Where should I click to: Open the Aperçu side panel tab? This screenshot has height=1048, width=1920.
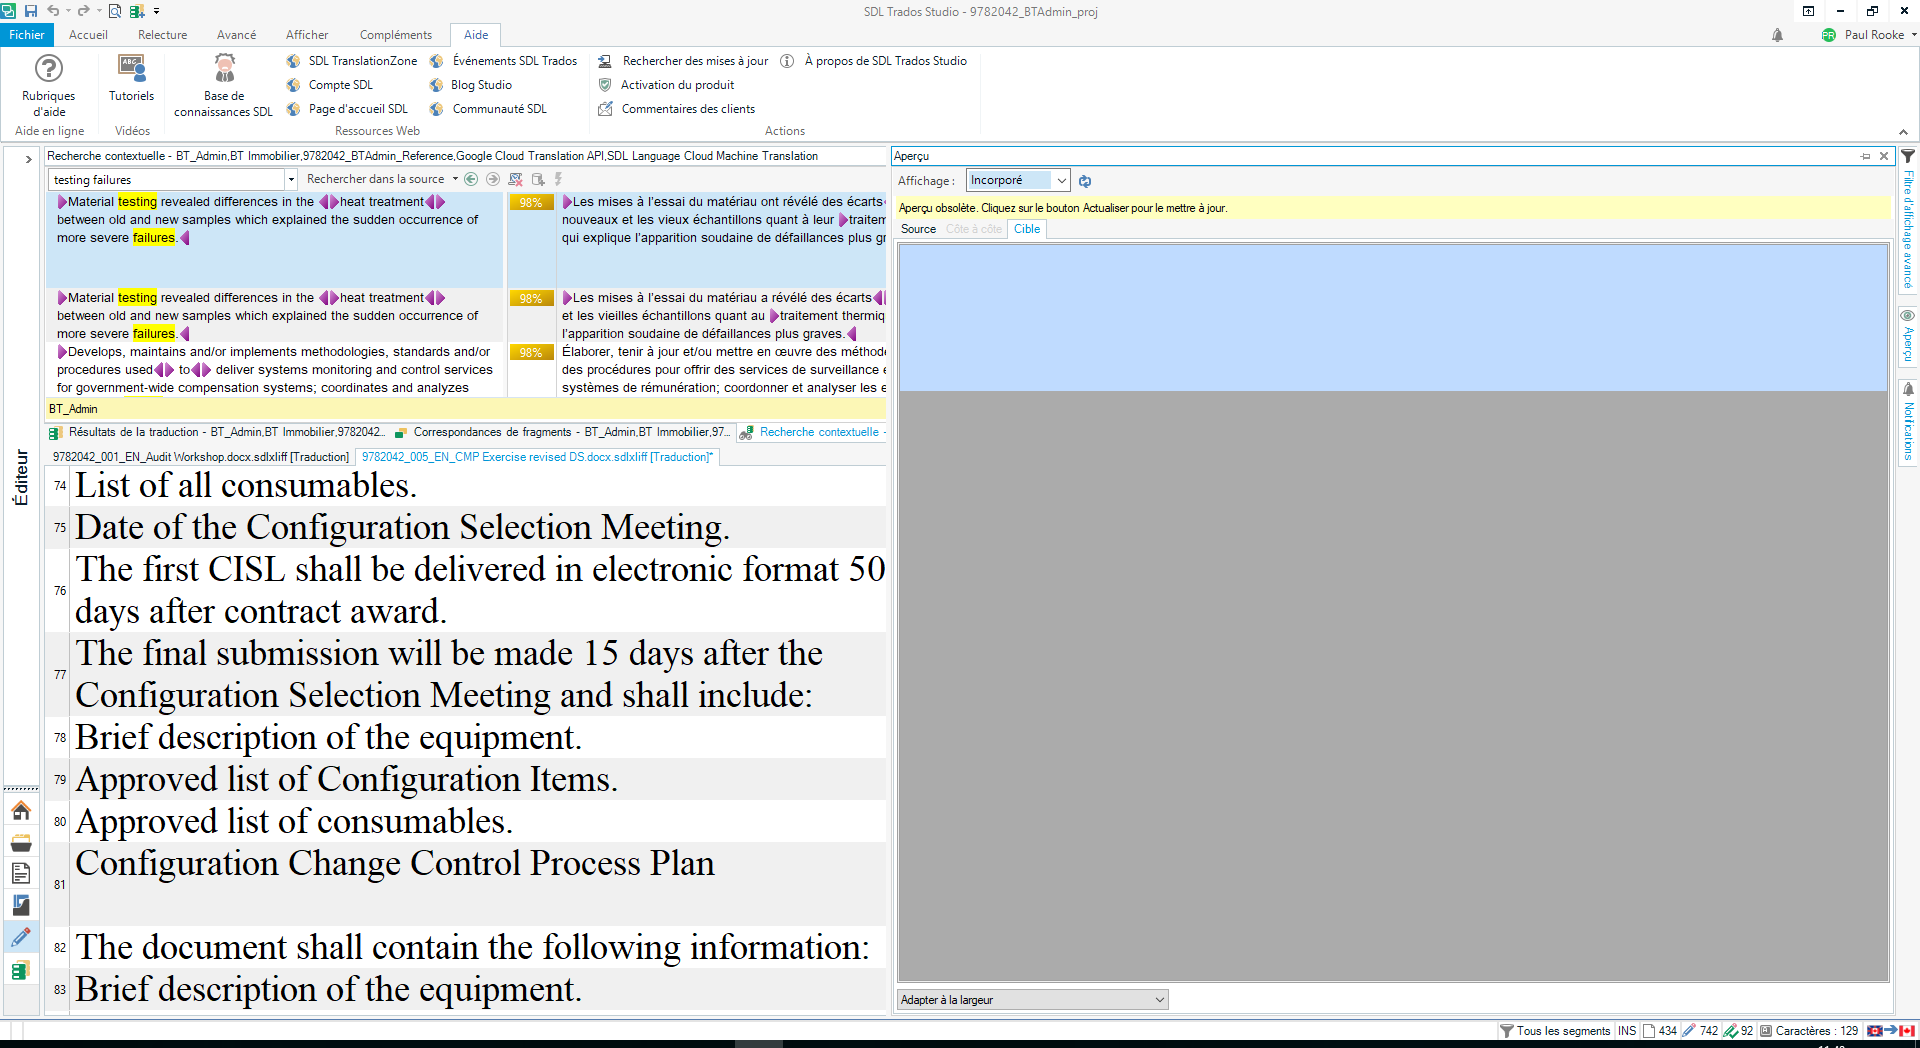click(1908, 336)
